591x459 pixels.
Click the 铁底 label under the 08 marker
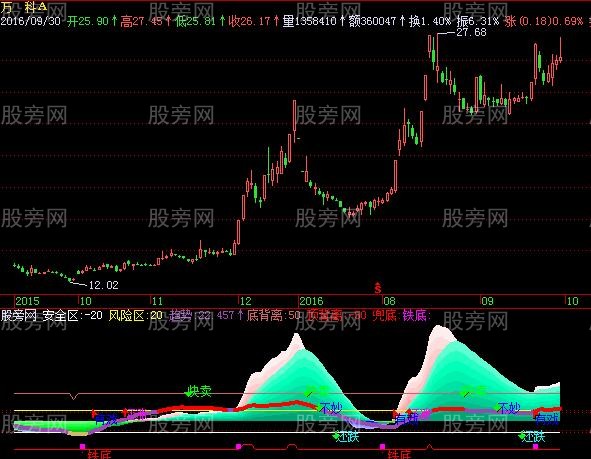(x=399, y=454)
